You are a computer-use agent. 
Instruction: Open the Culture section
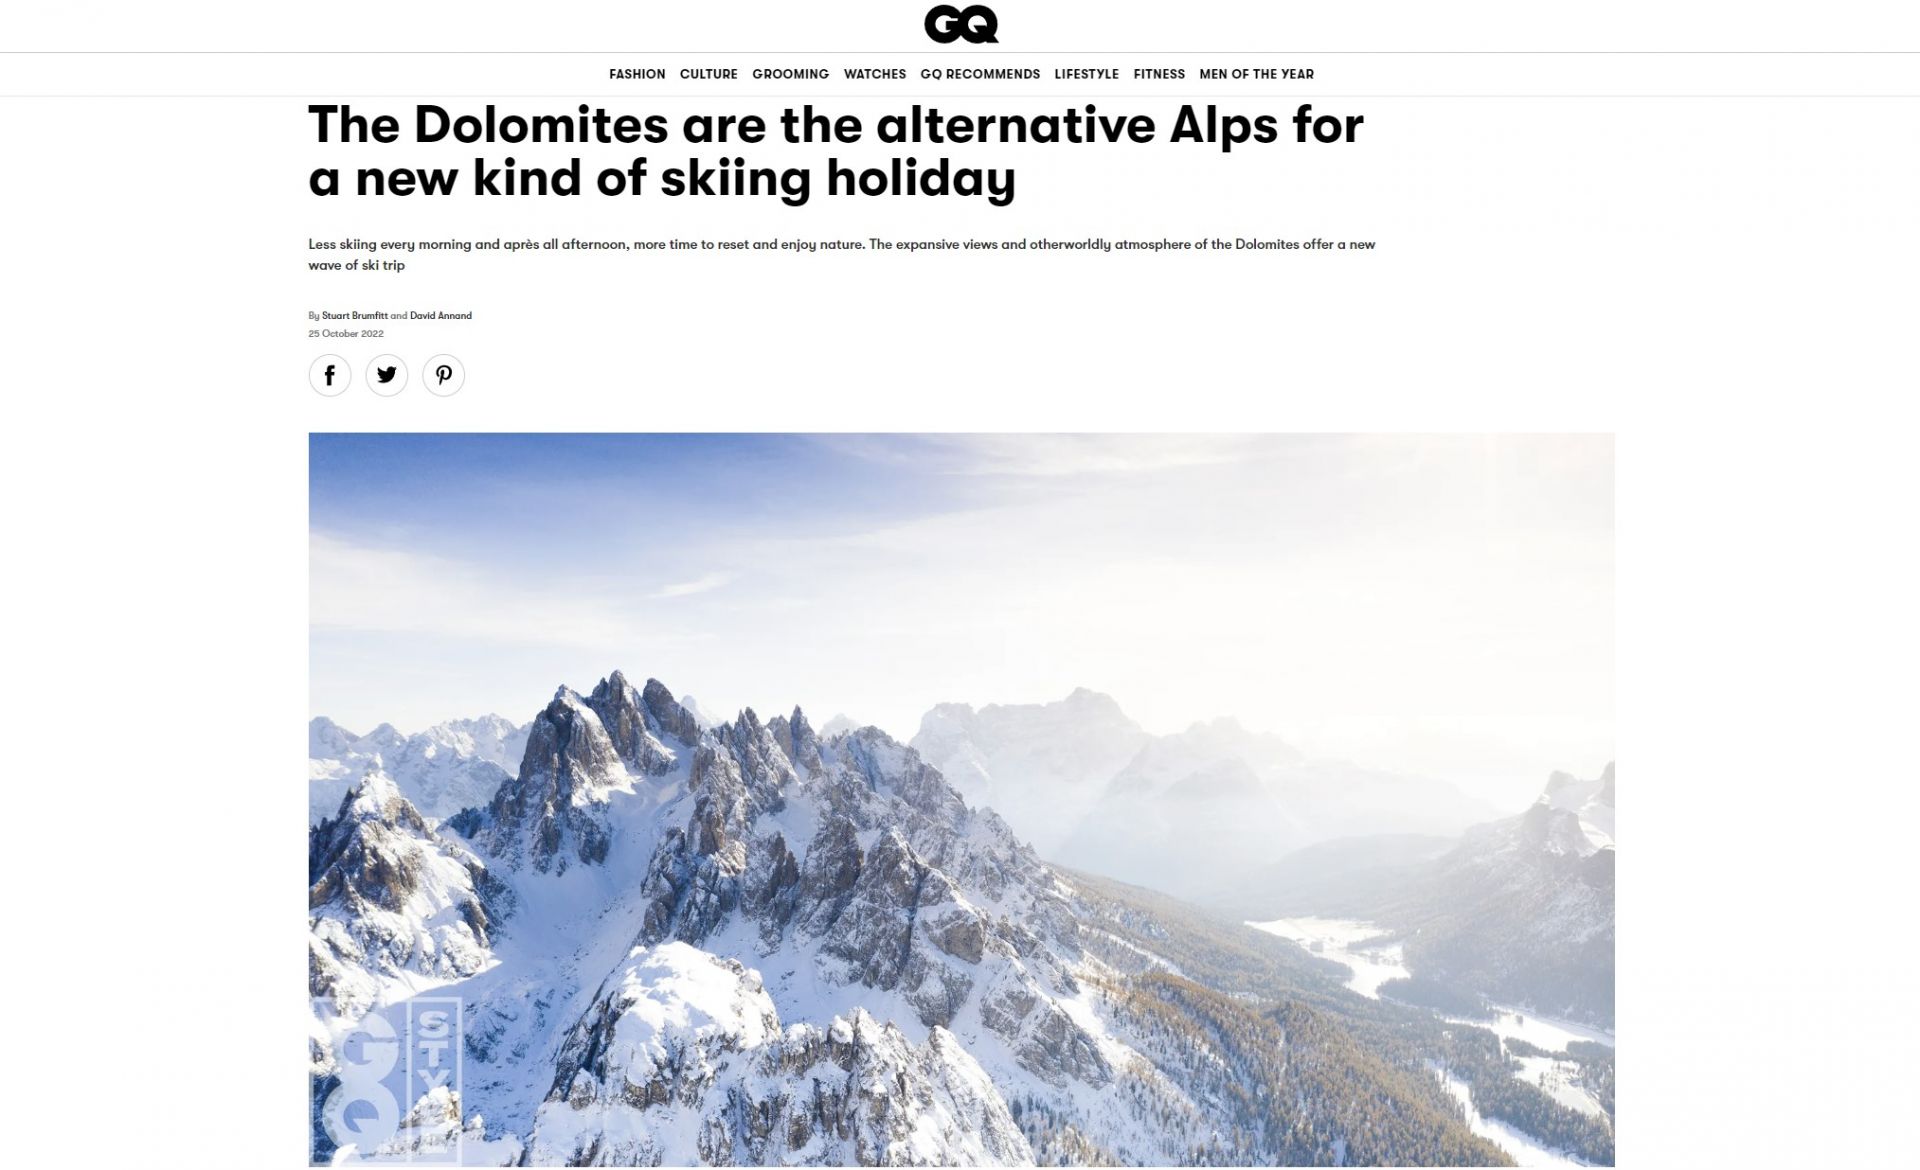709,74
